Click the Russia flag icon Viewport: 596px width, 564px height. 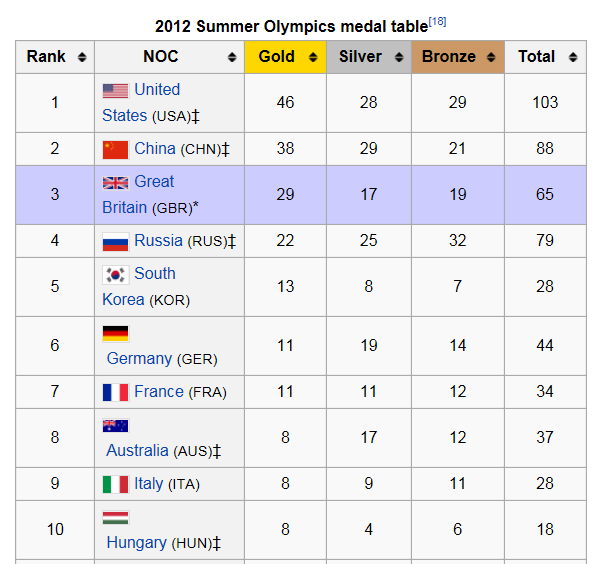click(x=116, y=242)
